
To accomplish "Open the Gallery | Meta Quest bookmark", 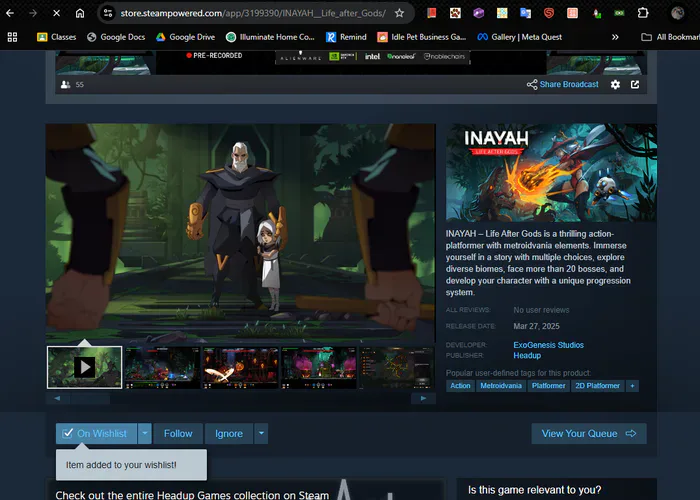I will pos(520,37).
